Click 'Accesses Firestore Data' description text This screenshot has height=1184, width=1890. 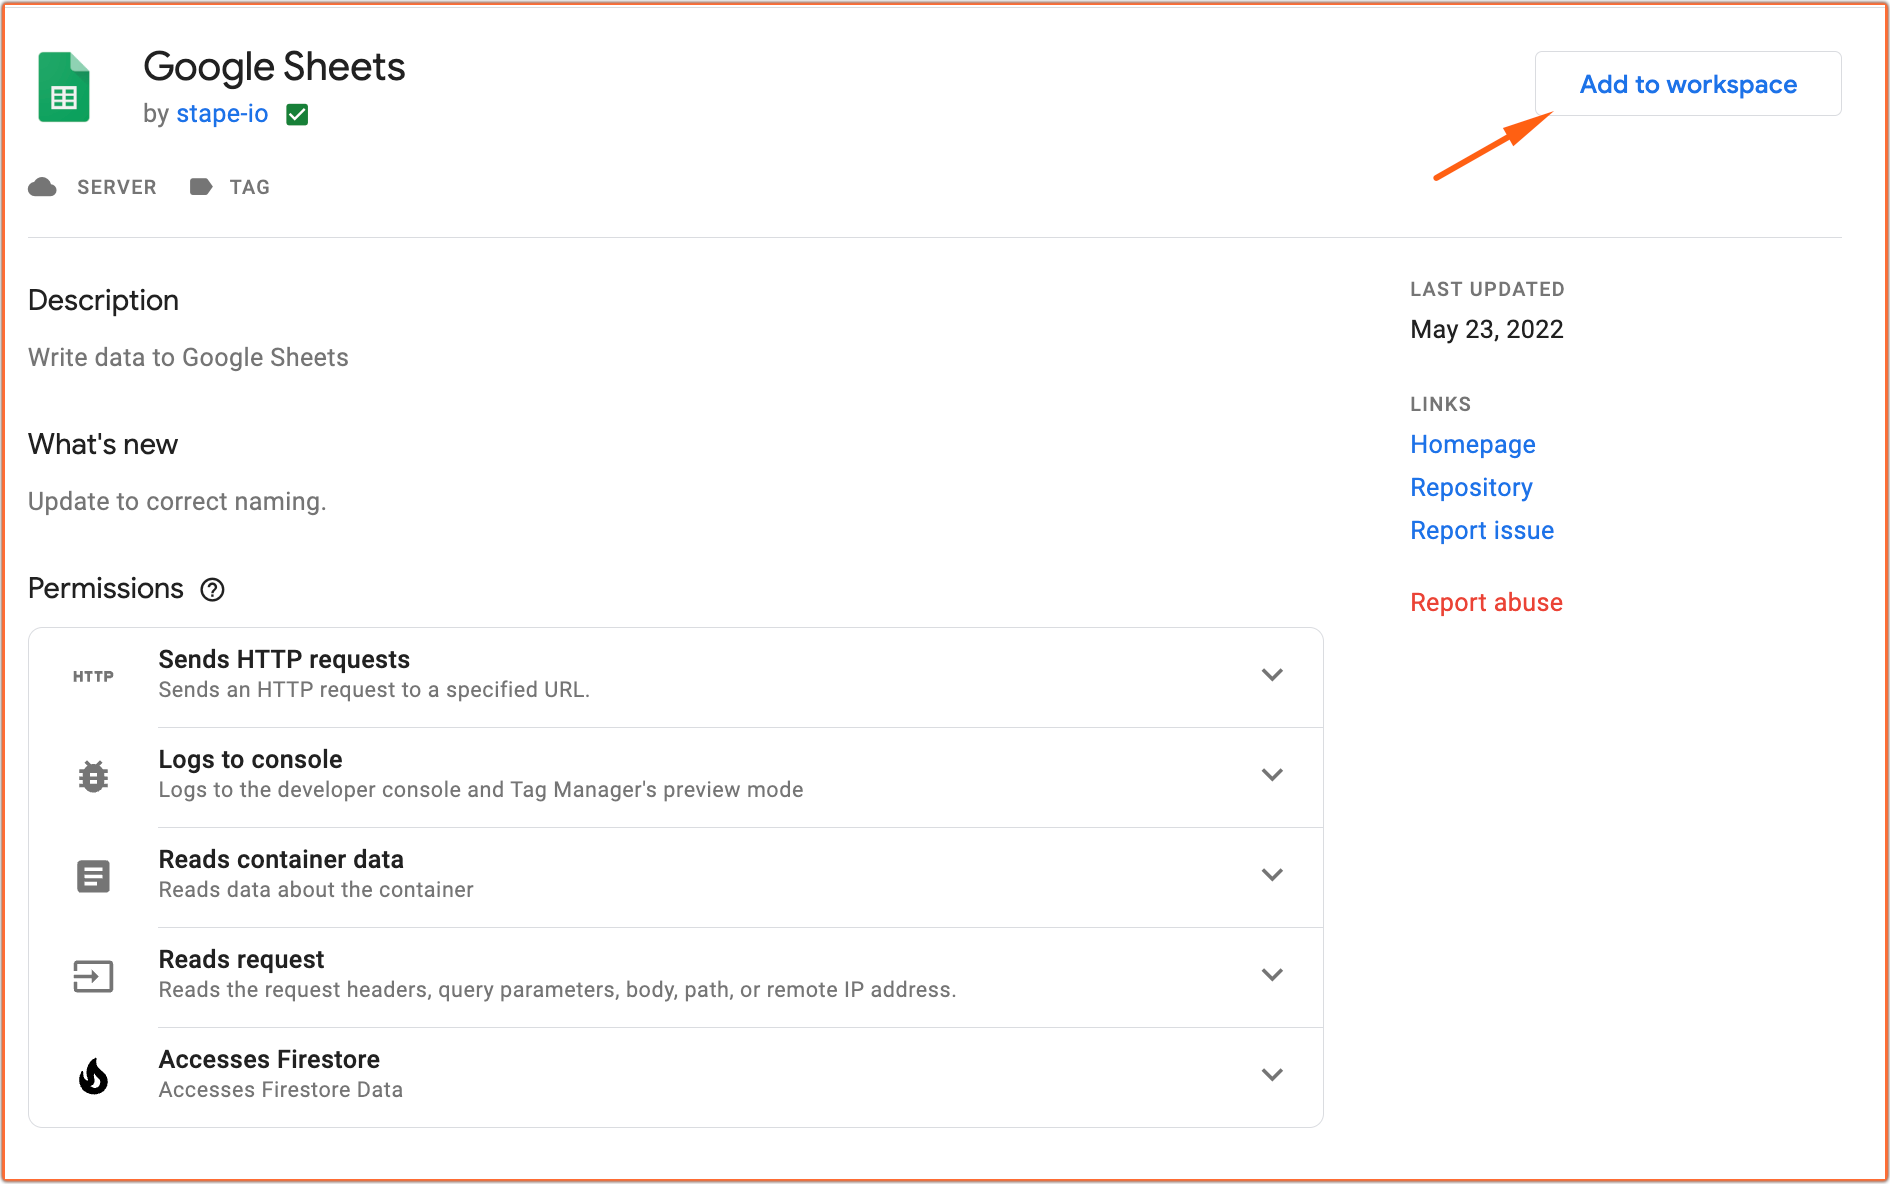click(x=280, y=1090)
